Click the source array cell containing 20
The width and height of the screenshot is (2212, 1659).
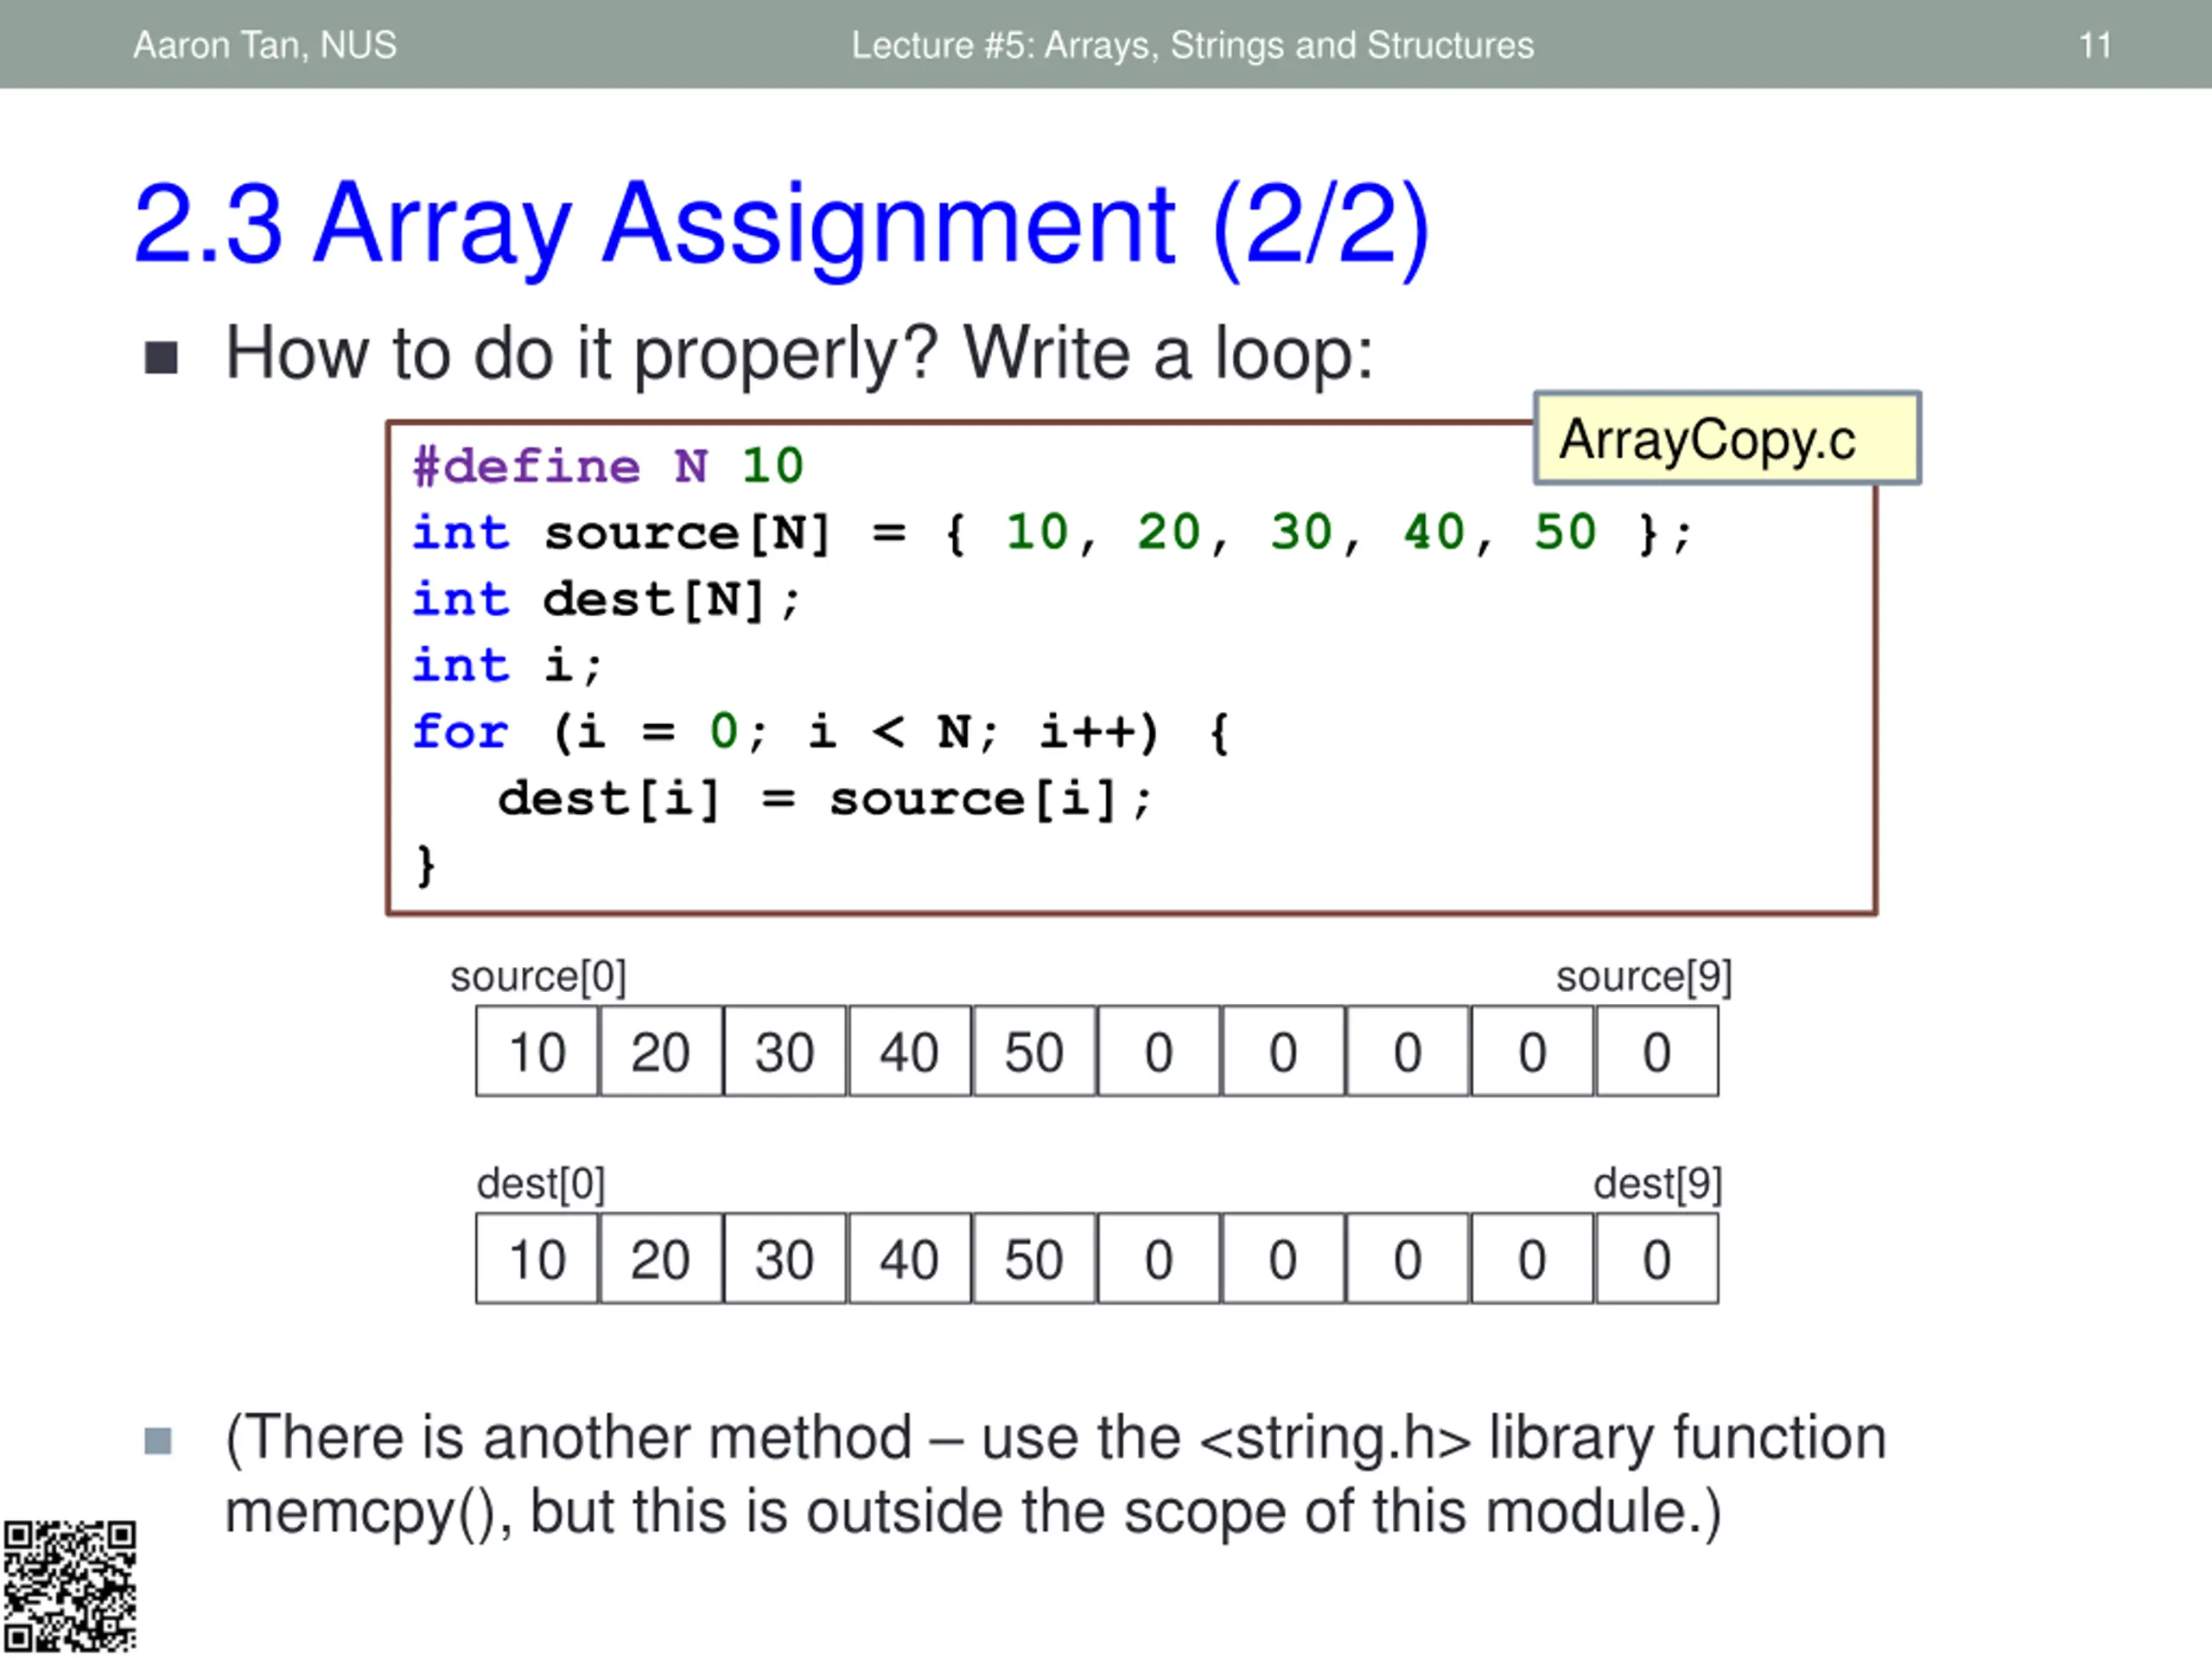tap(661, 1051)
